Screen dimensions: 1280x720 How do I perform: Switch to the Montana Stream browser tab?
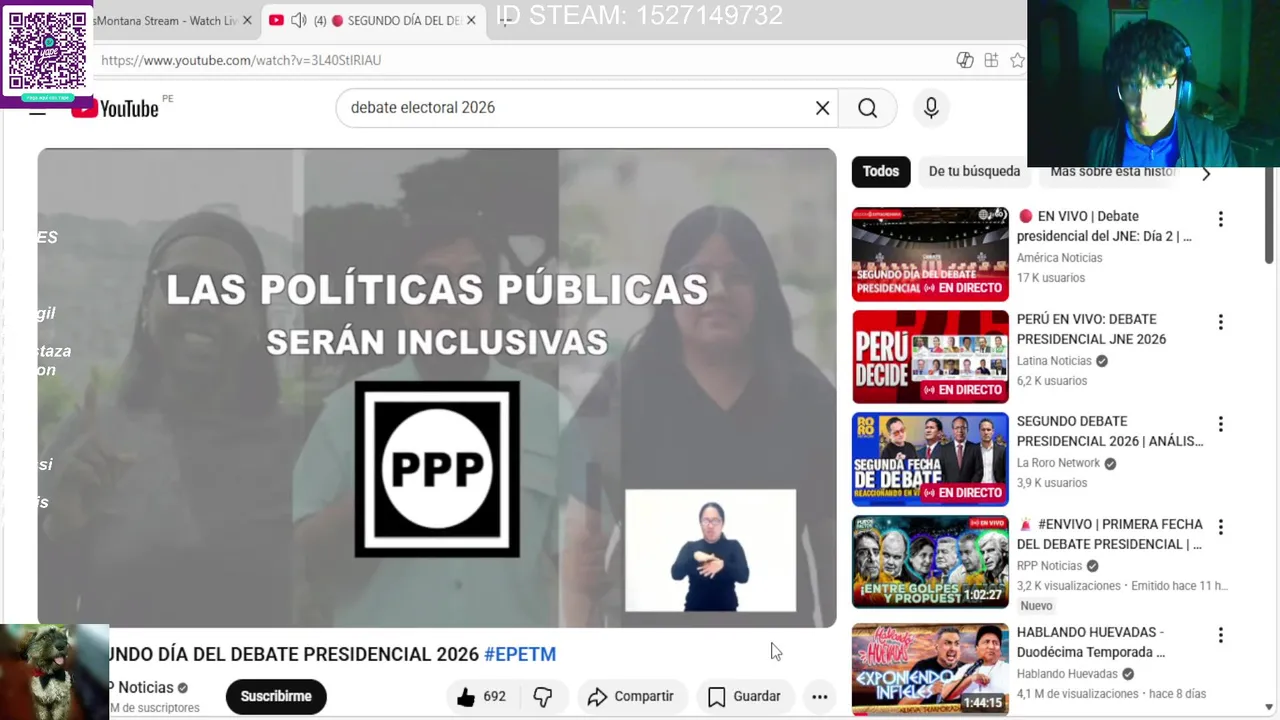click(x=165, y=20)
